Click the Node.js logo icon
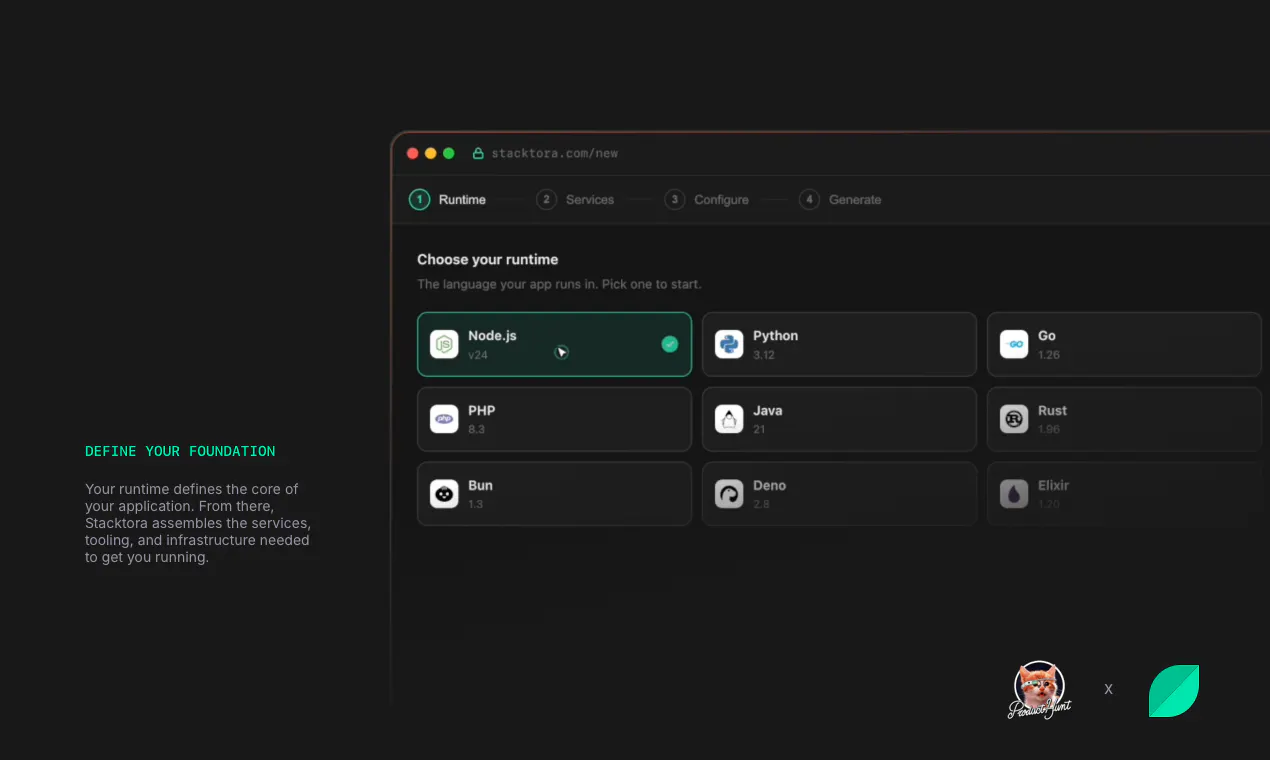 pos(444,344)
